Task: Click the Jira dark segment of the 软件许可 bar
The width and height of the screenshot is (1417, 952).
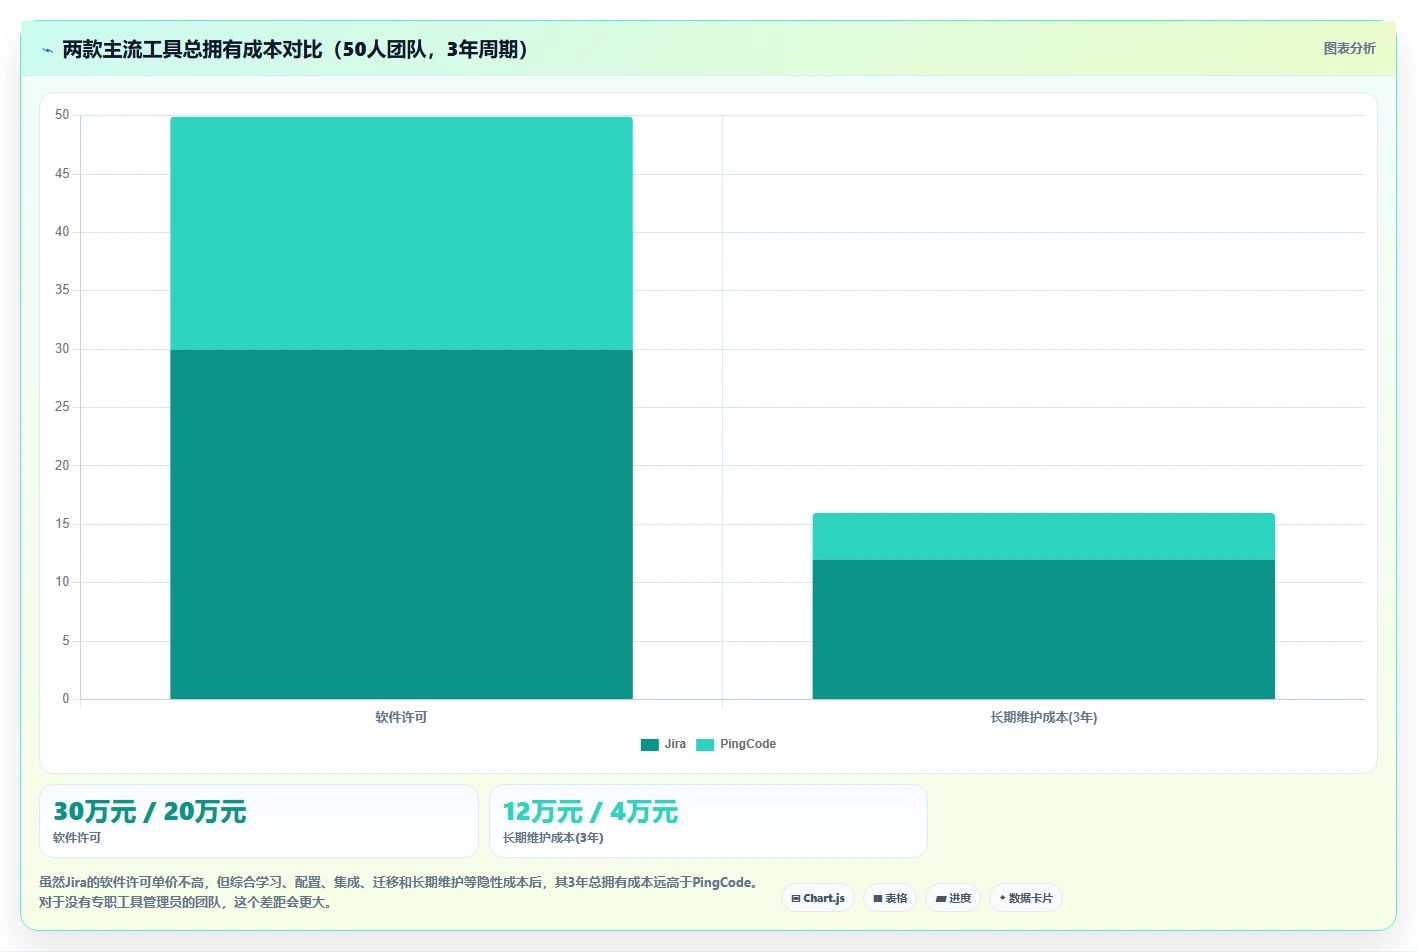Action: 401,524
